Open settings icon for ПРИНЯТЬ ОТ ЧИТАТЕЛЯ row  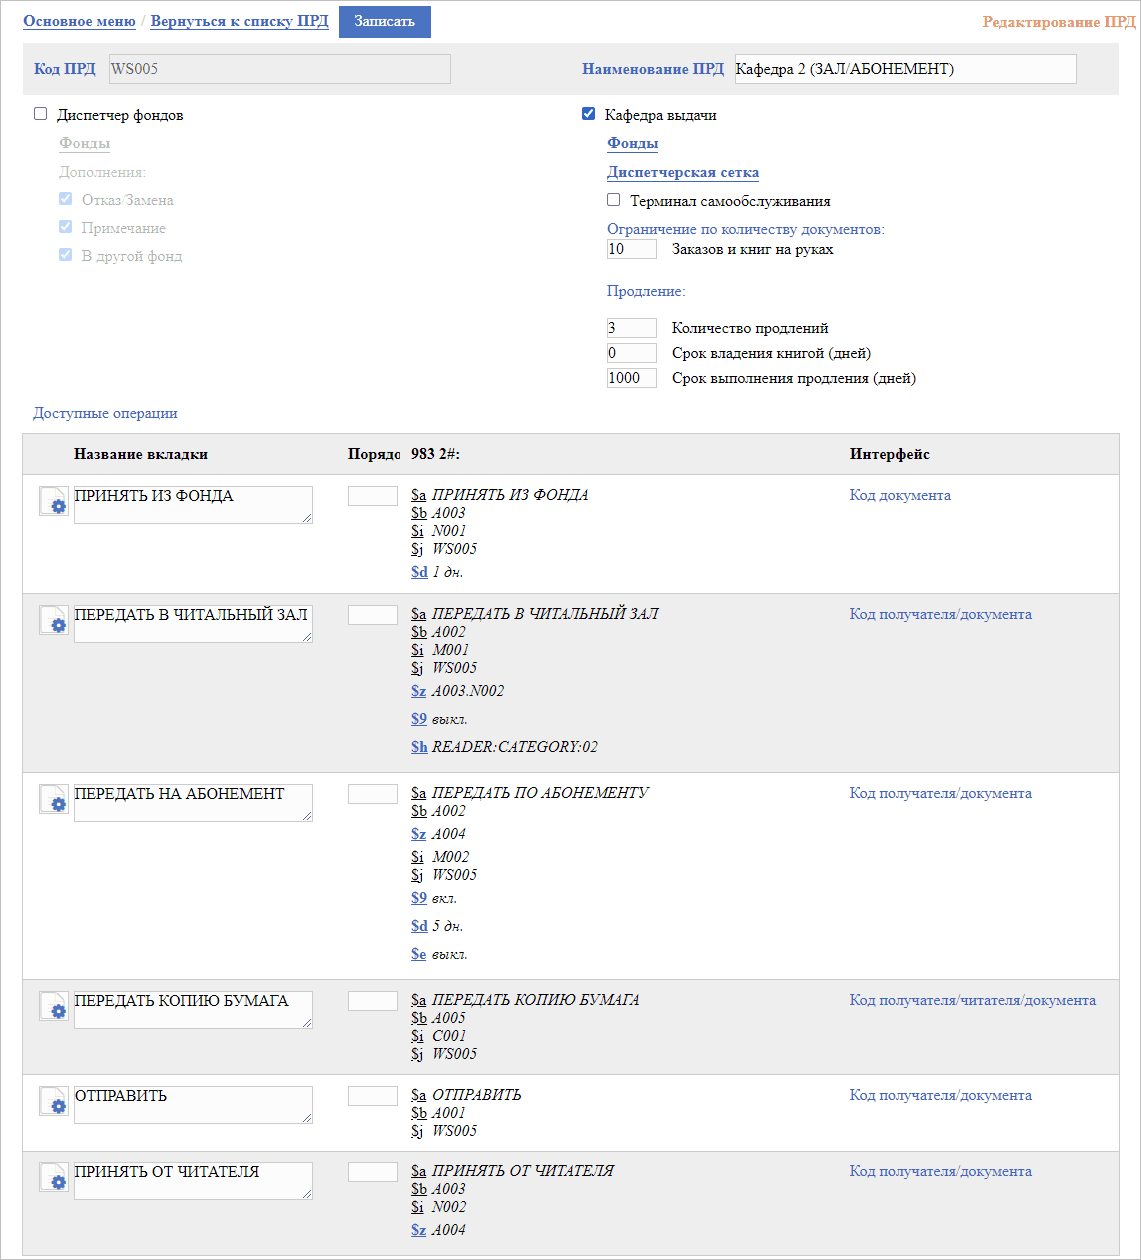coord(54,1177)
